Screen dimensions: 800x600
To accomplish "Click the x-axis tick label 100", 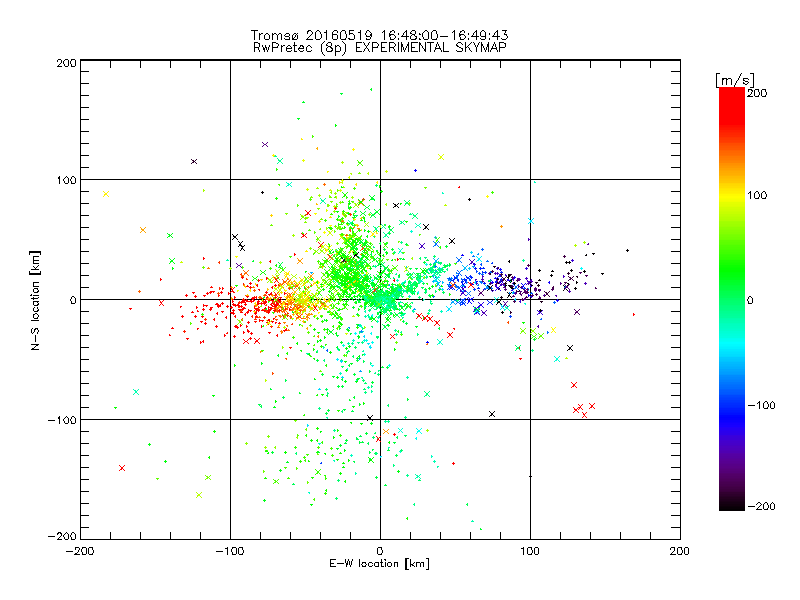I will [530, 552].
